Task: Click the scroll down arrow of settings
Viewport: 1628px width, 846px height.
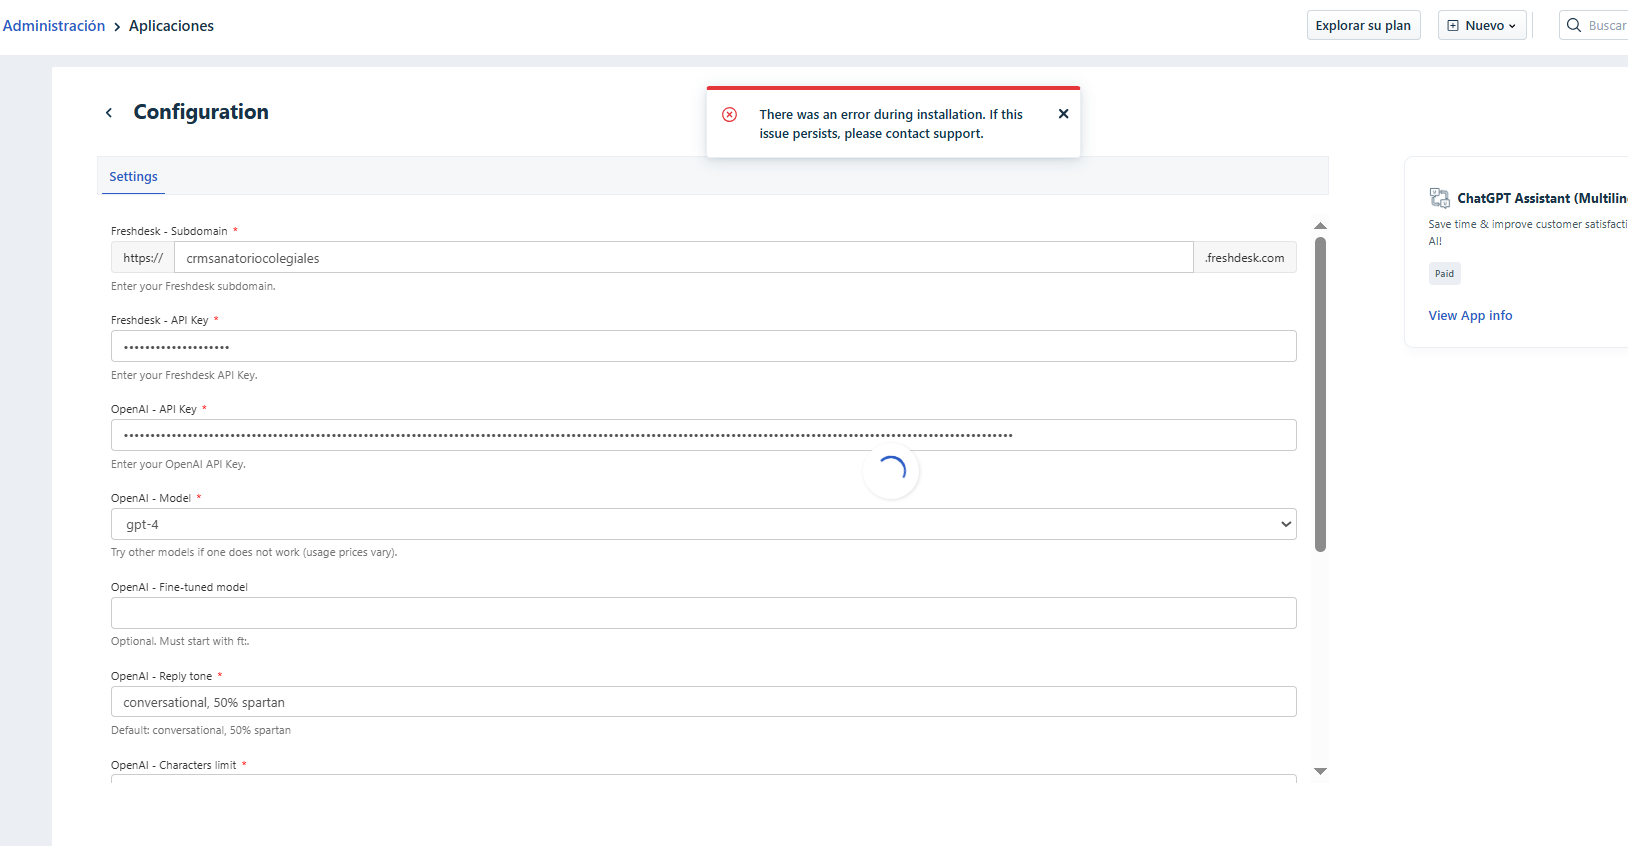Action: click(1320, 771)
